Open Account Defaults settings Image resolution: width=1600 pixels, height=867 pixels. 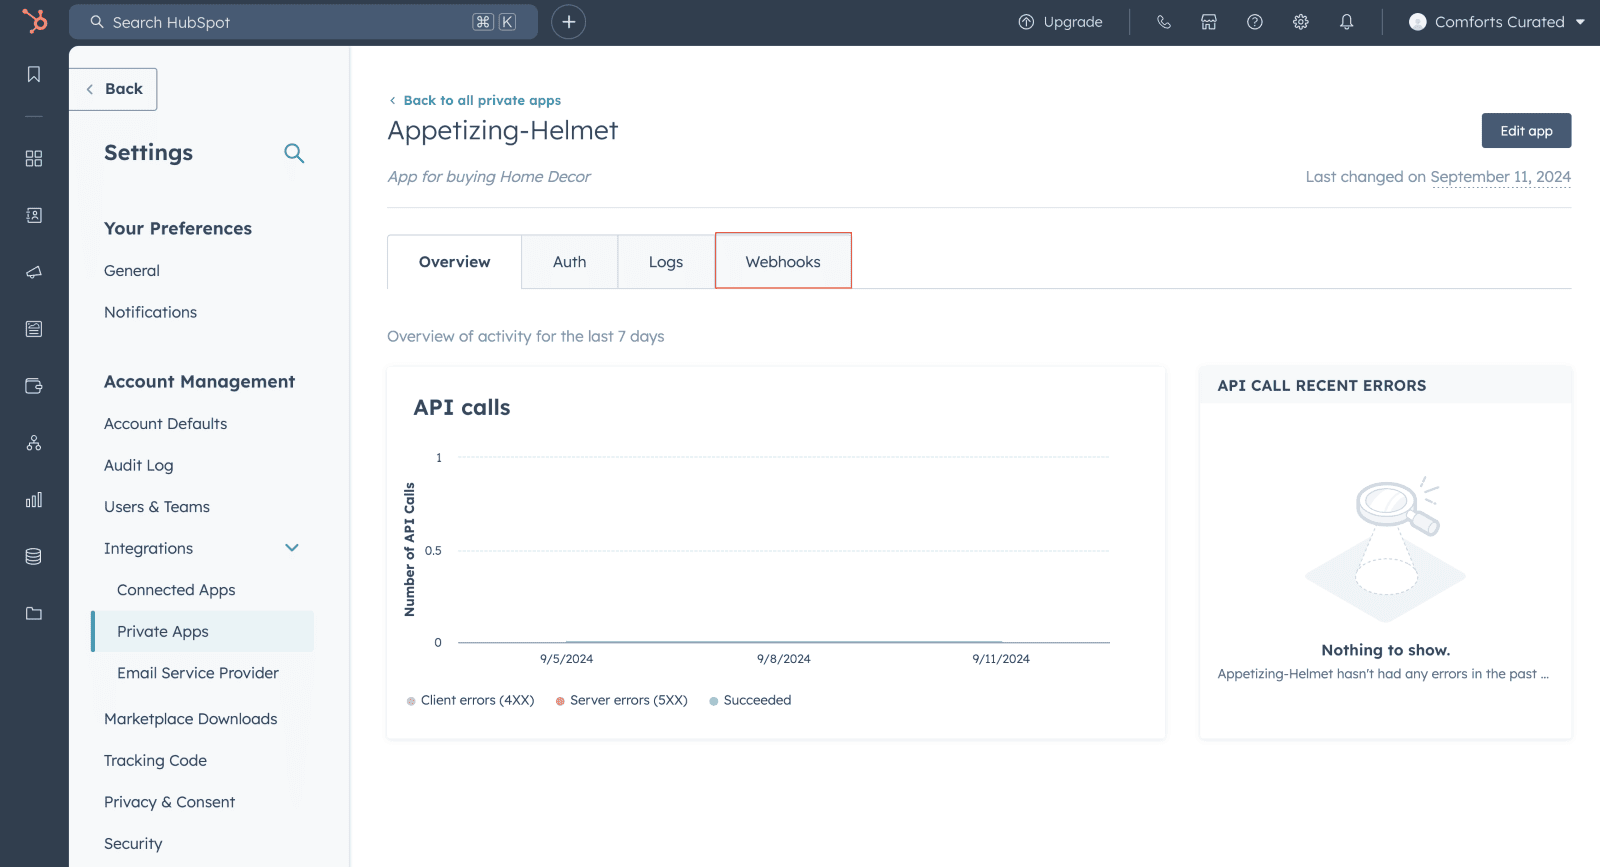(166, 424)
